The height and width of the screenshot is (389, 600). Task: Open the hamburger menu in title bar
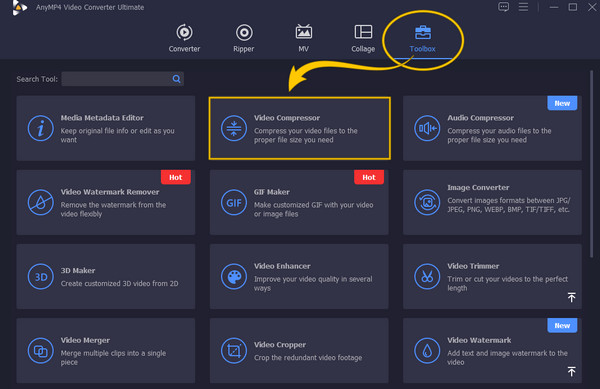tap(523, 7)
